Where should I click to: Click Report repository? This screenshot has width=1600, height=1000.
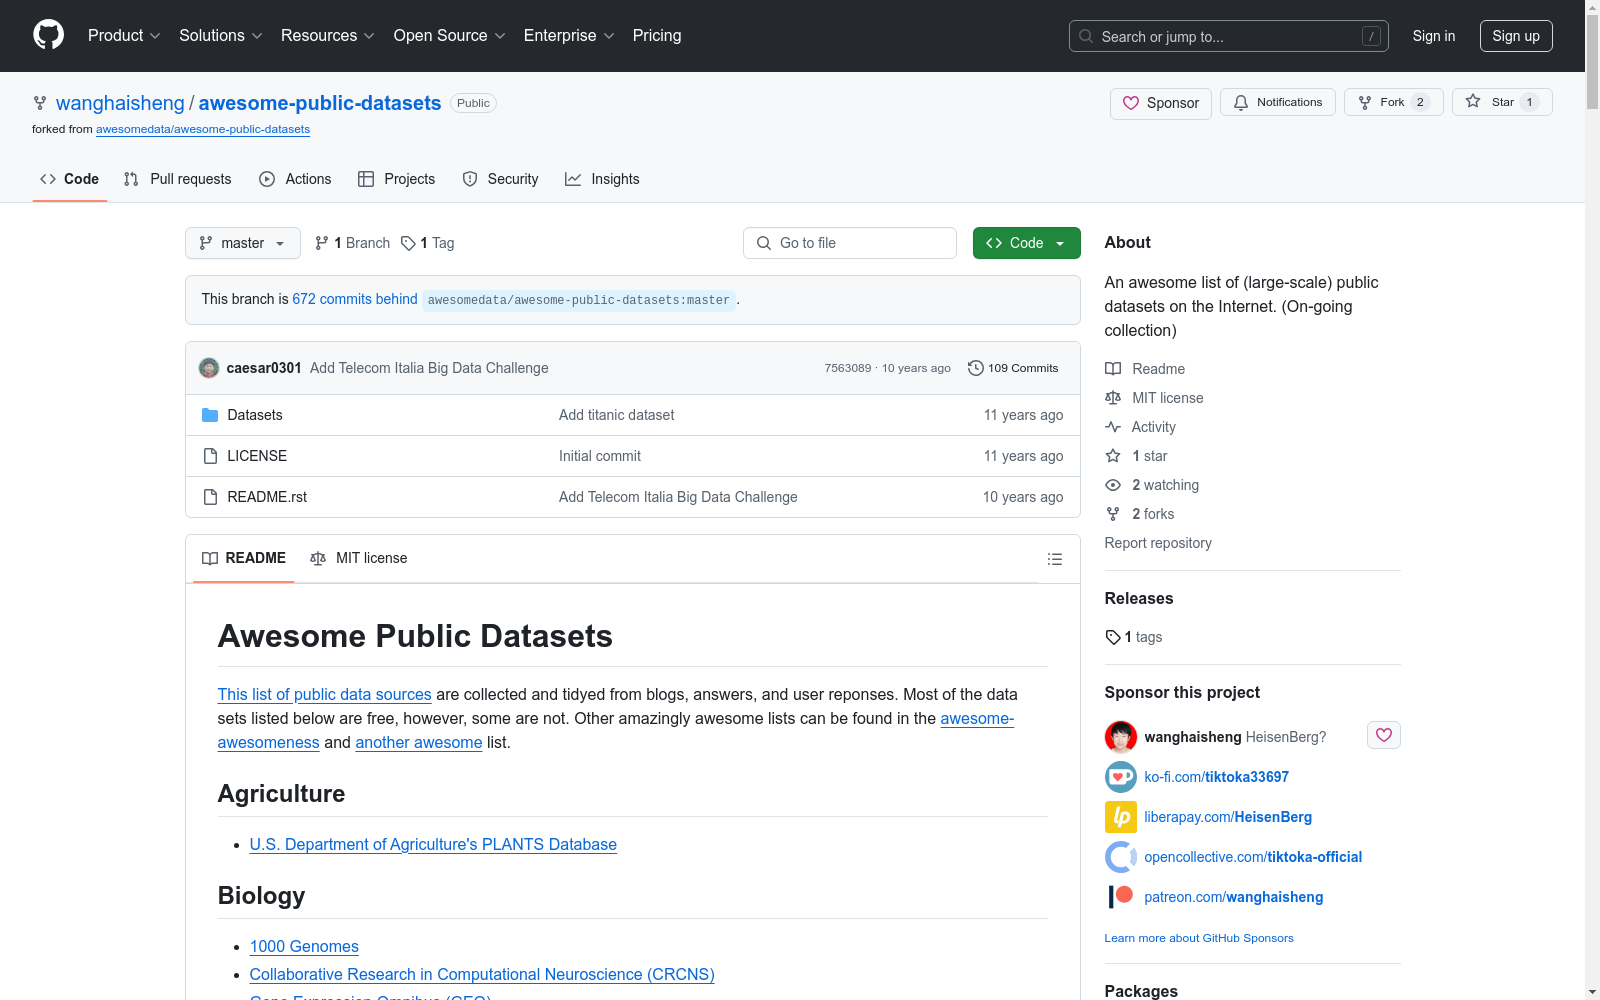[x=1158, y=543]
